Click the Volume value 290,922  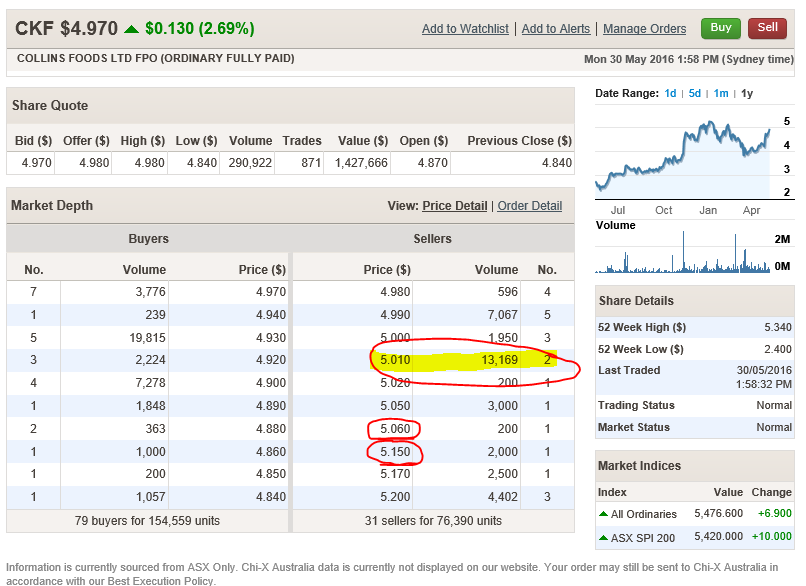(250, 163)
